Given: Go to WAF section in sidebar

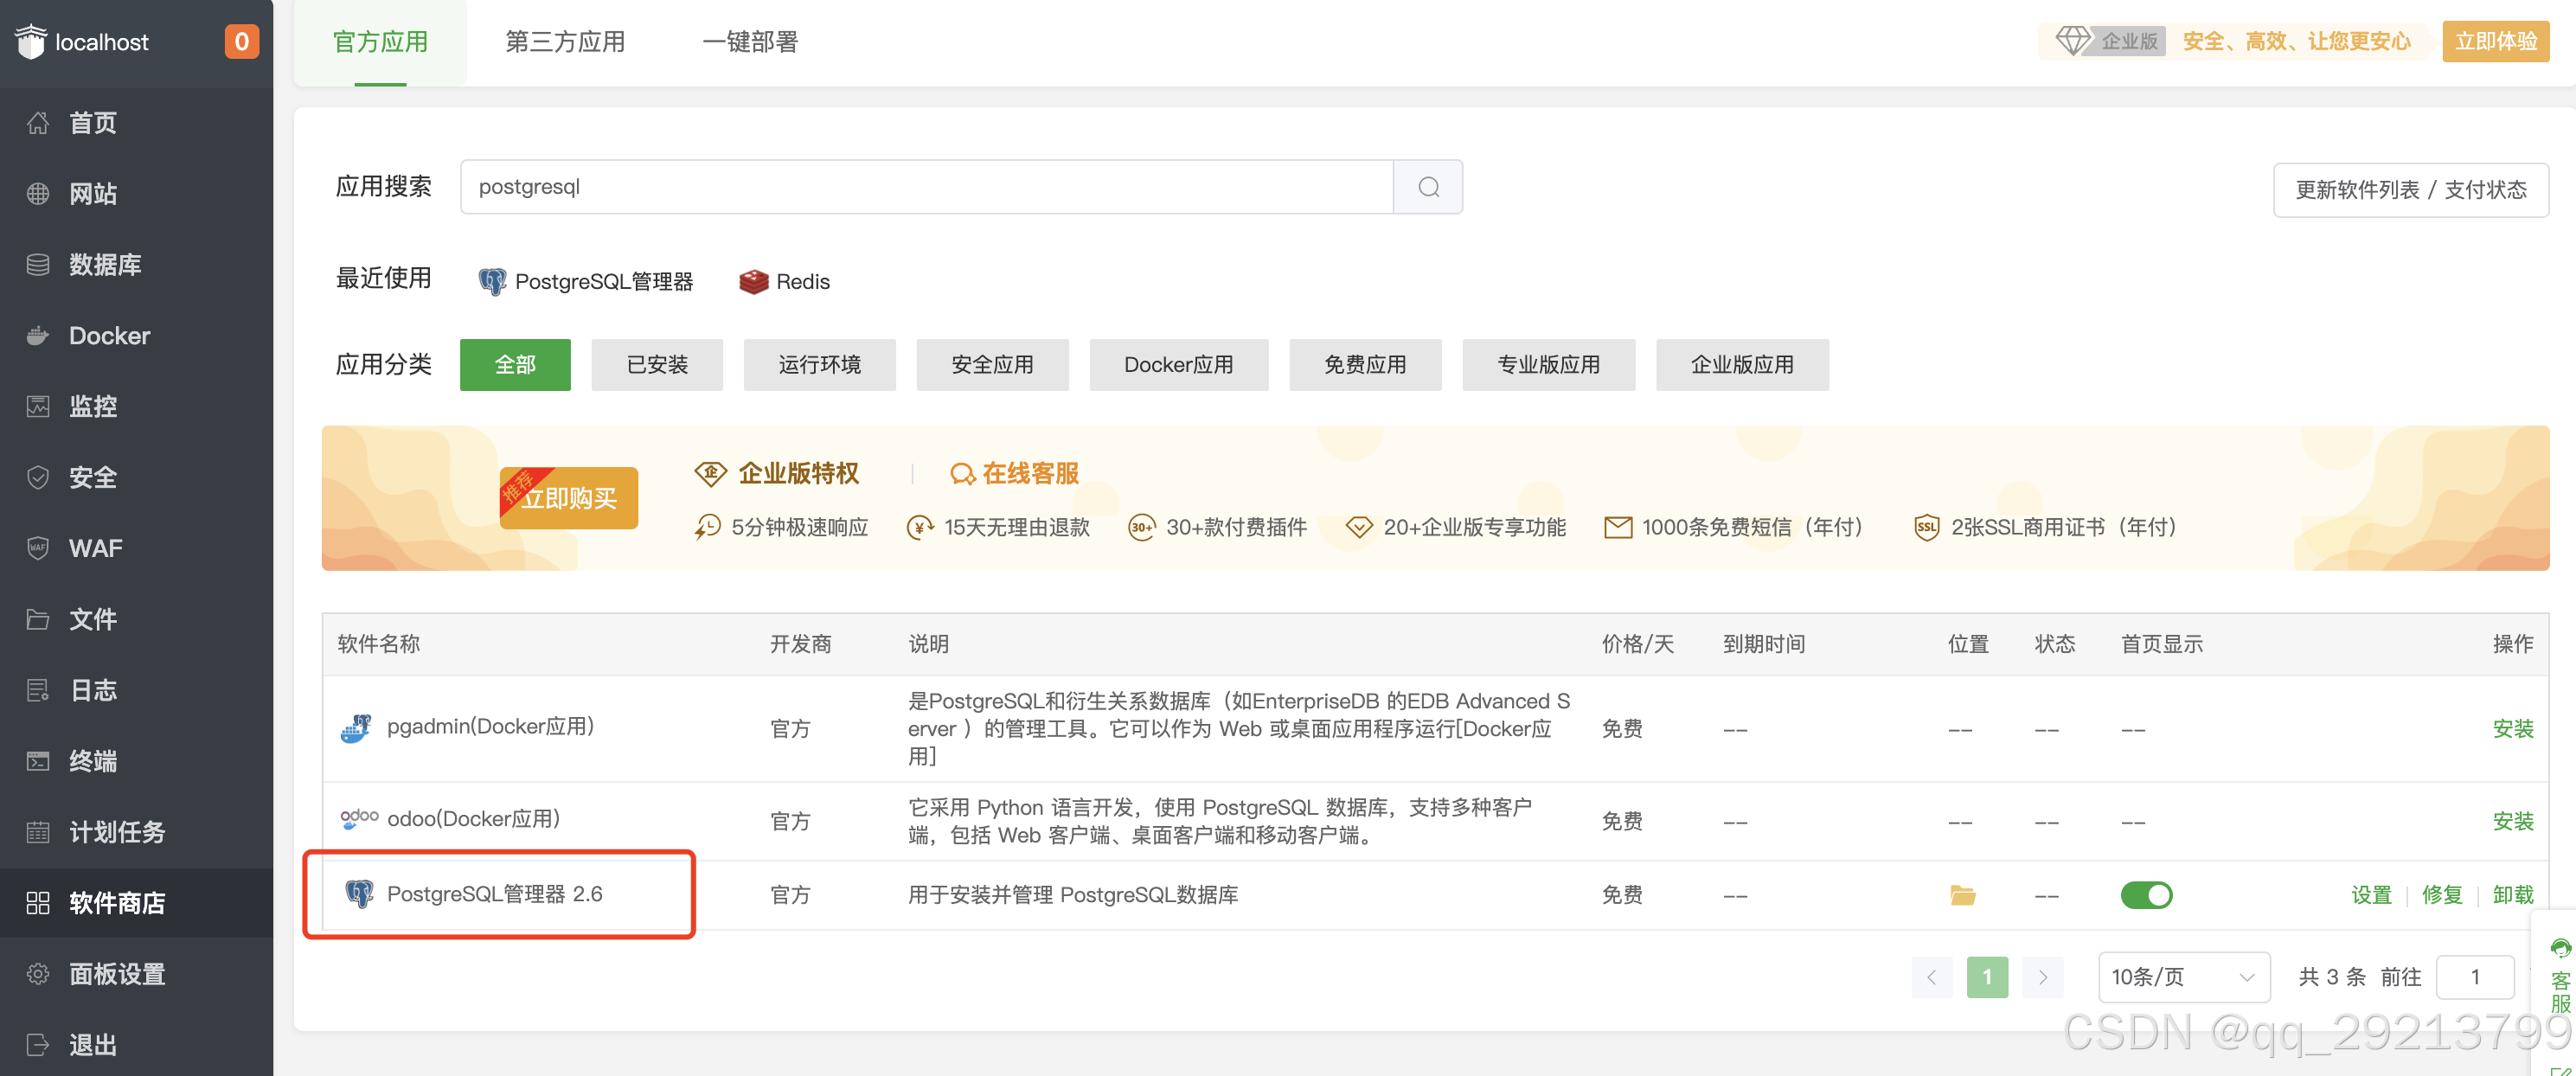Looking at the screenshot, I should [x=95, y=548].
